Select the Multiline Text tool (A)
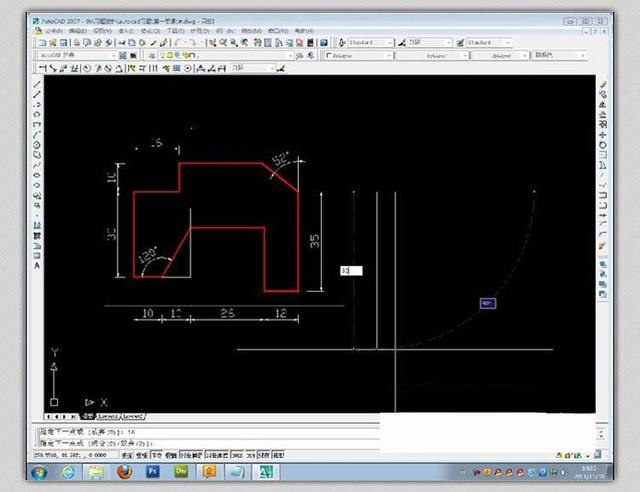640x492 pixels. point(38,266)
